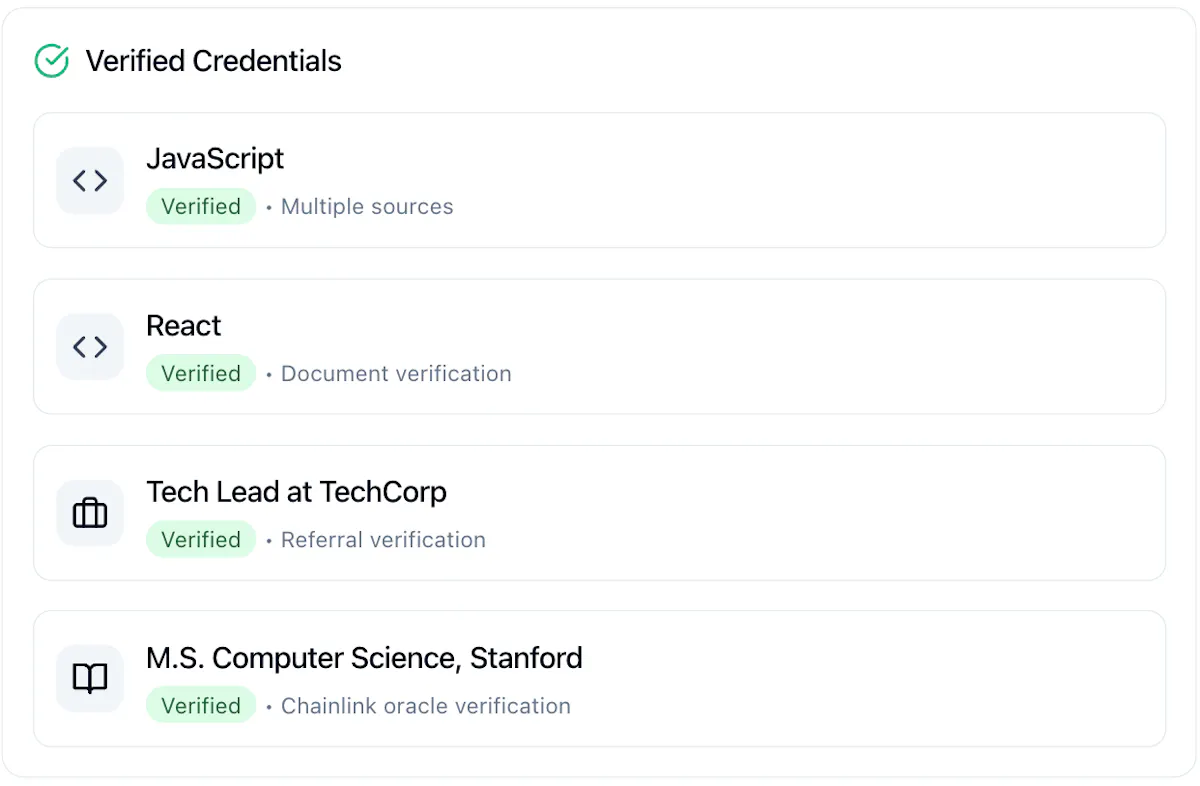The image size is (1200, 786).
Task: Click the 'Document verification' text
Action: tap(396, 374)
